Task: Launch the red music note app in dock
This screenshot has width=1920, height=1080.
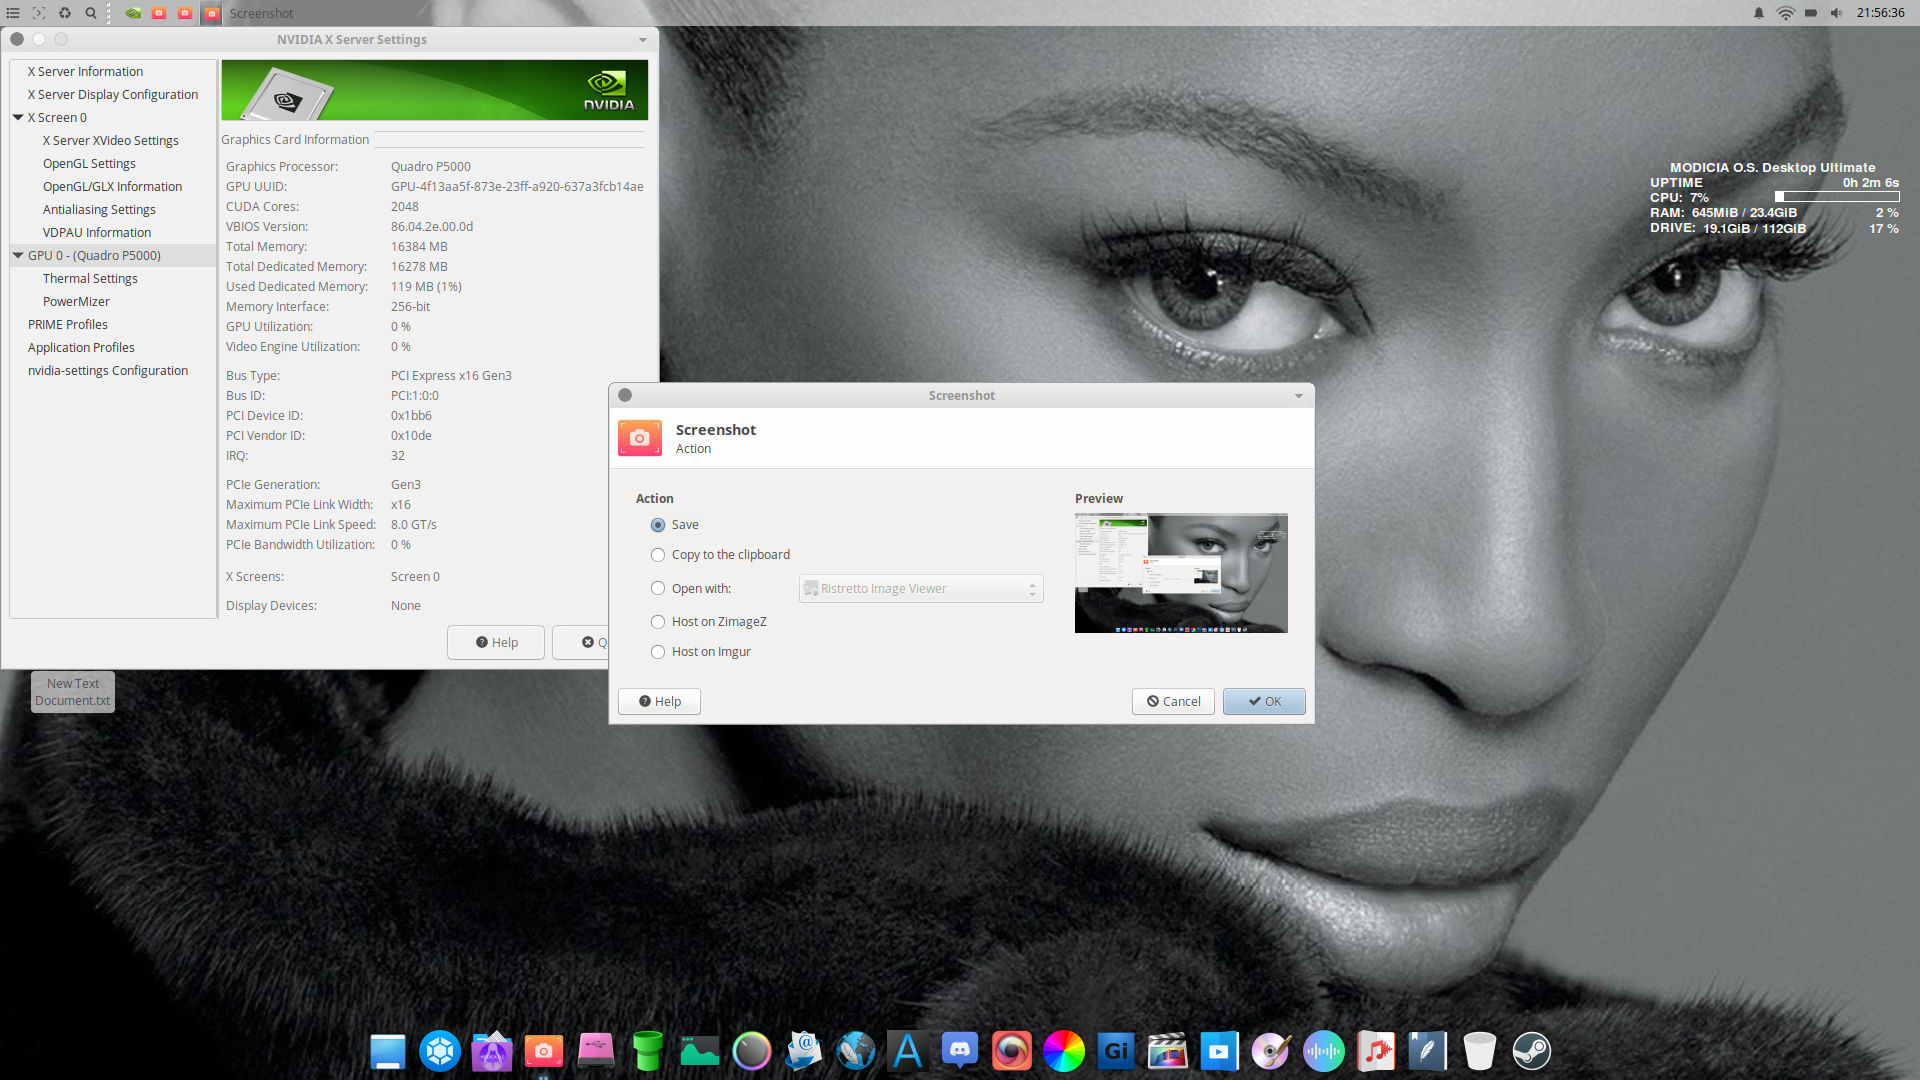Action: click(x=1376, y=1051)
